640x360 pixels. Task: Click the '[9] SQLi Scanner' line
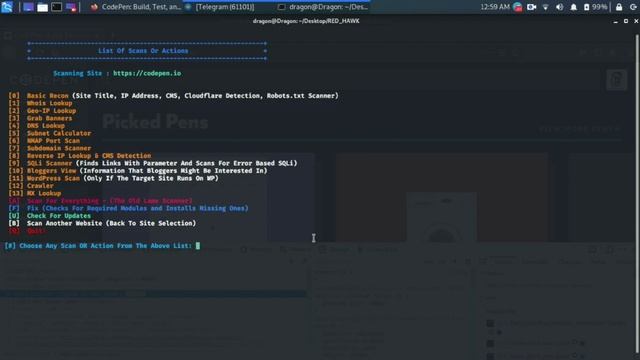tap(153, 163)
